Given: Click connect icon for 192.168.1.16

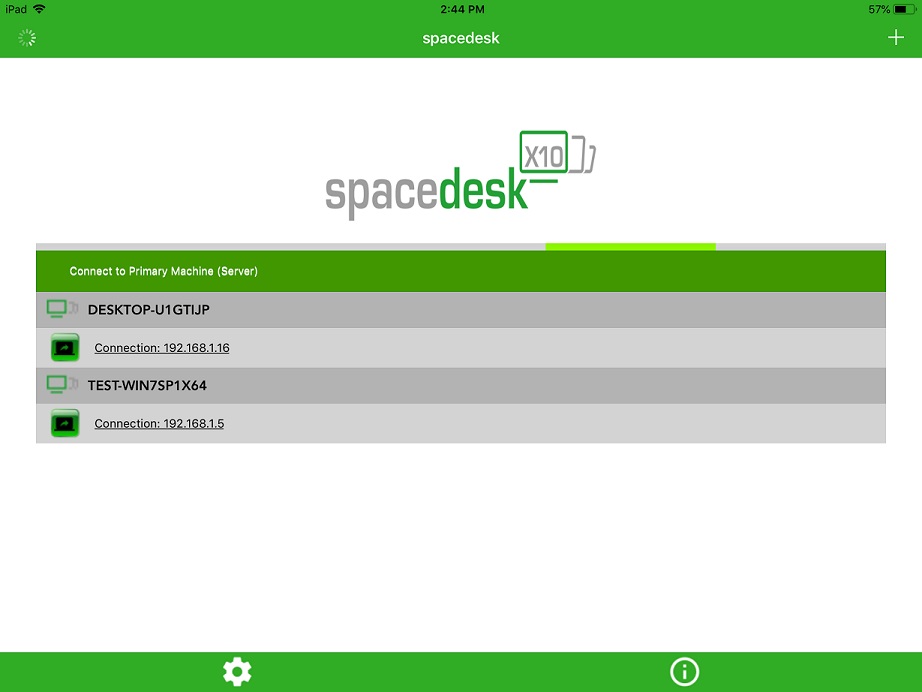Looking at the screenshot, I should 65,347.
